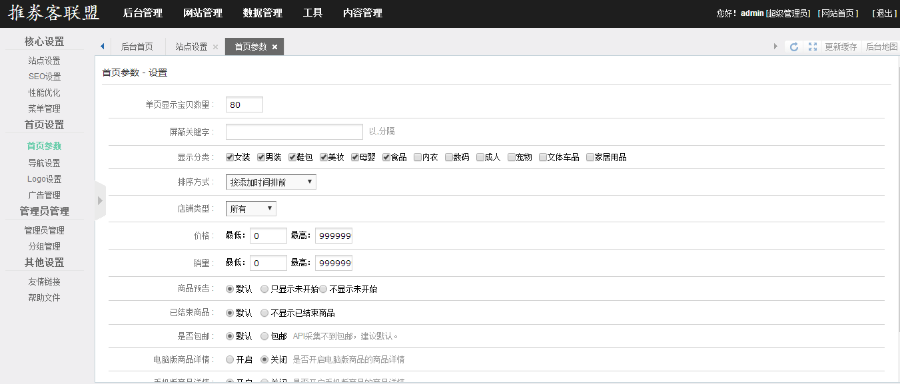900x384 pixels.
Task: Open the 内容管理 top menu
Action: [363, 13]
